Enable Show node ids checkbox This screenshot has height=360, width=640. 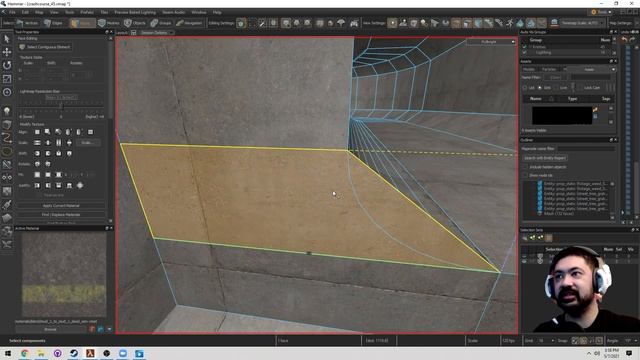point(525,175)
